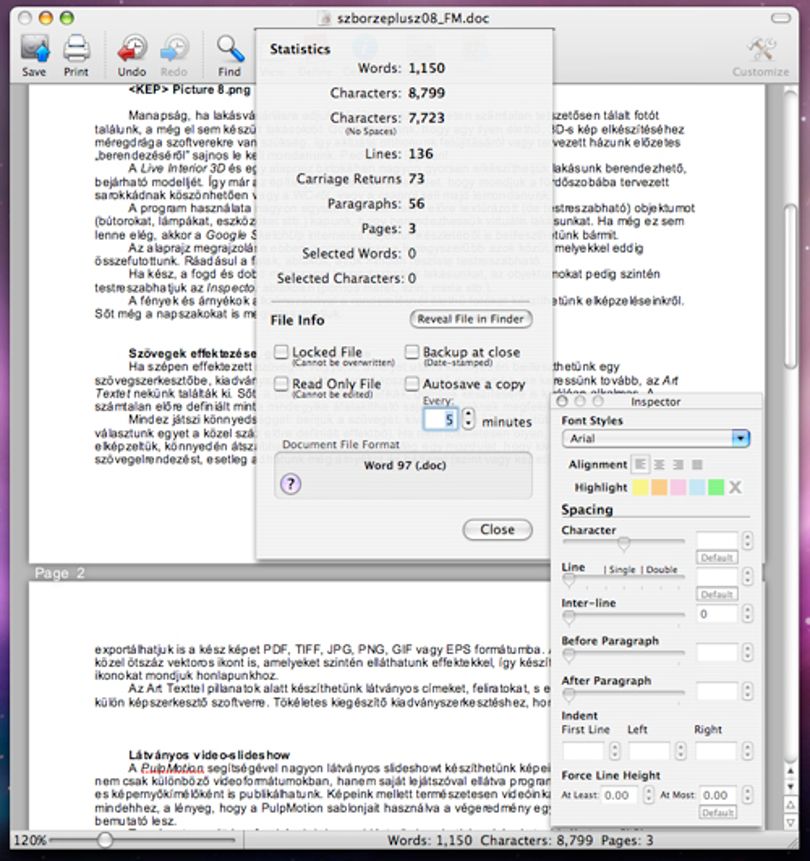The height and width of the screenshot is (861, 810).
Task: Click the Inter-line value stepper
Action: (x=747, y=614)
